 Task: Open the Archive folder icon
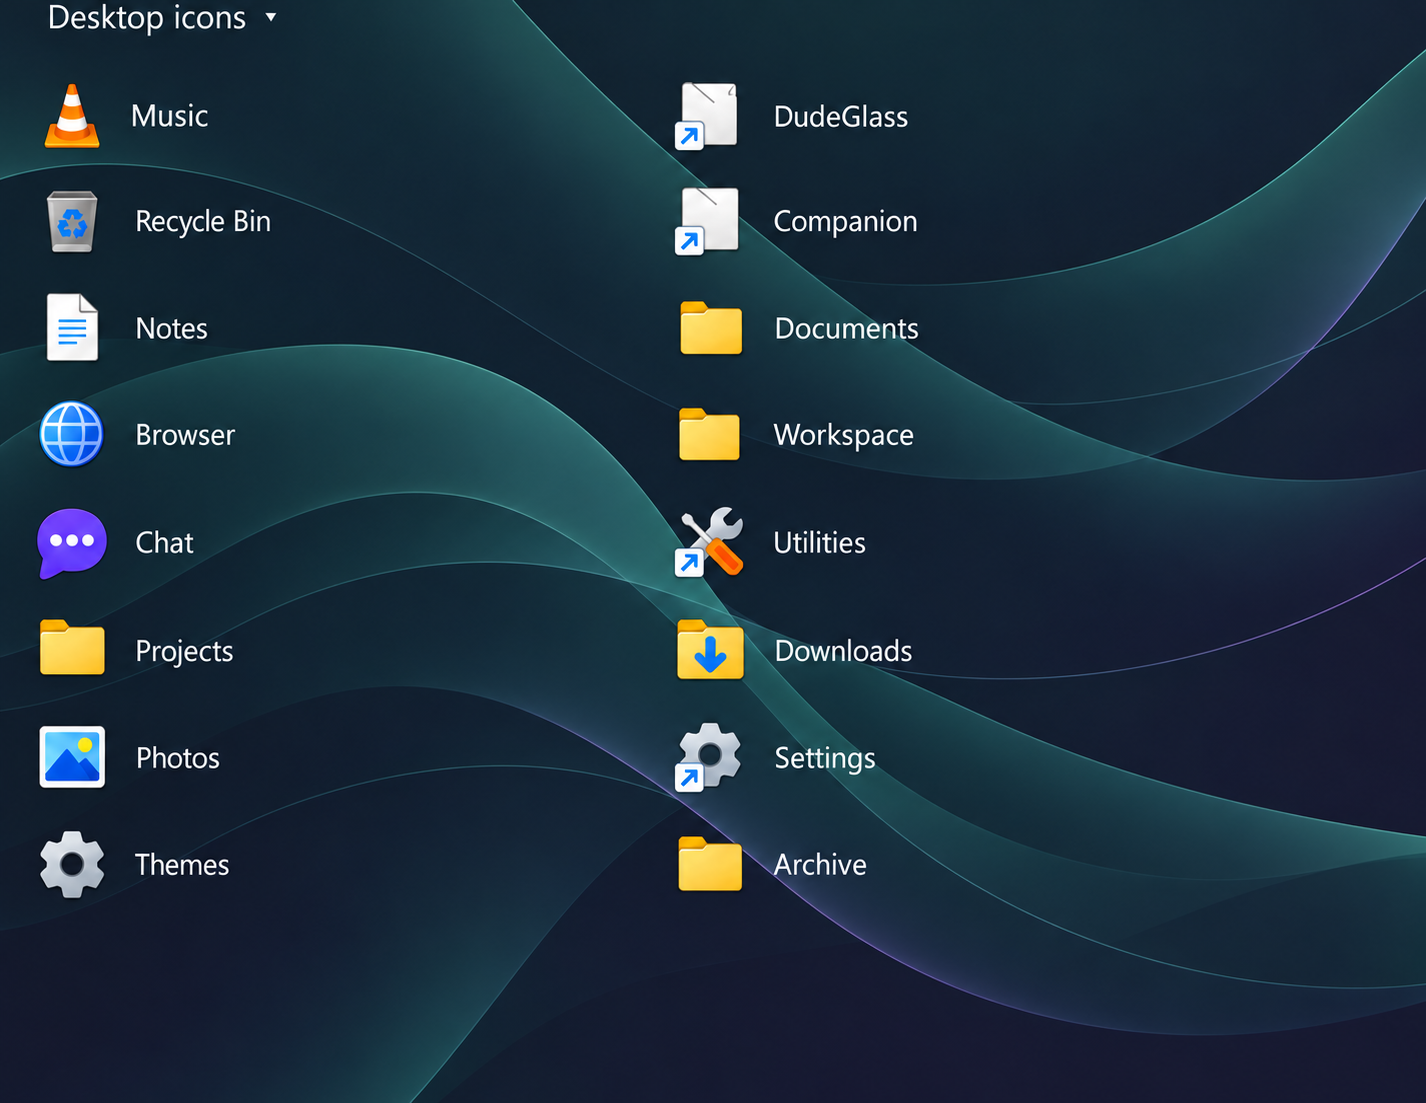click(710, 864)
